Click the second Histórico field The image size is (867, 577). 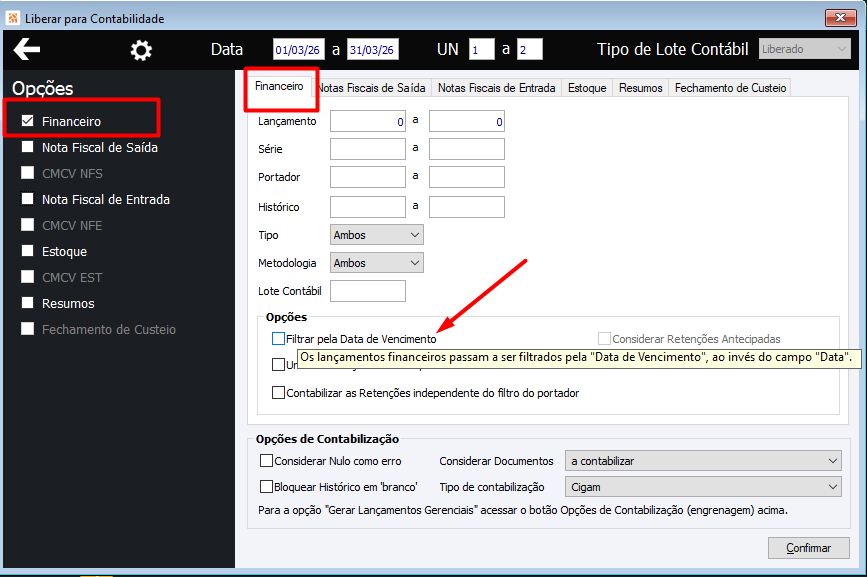[467, 207]
